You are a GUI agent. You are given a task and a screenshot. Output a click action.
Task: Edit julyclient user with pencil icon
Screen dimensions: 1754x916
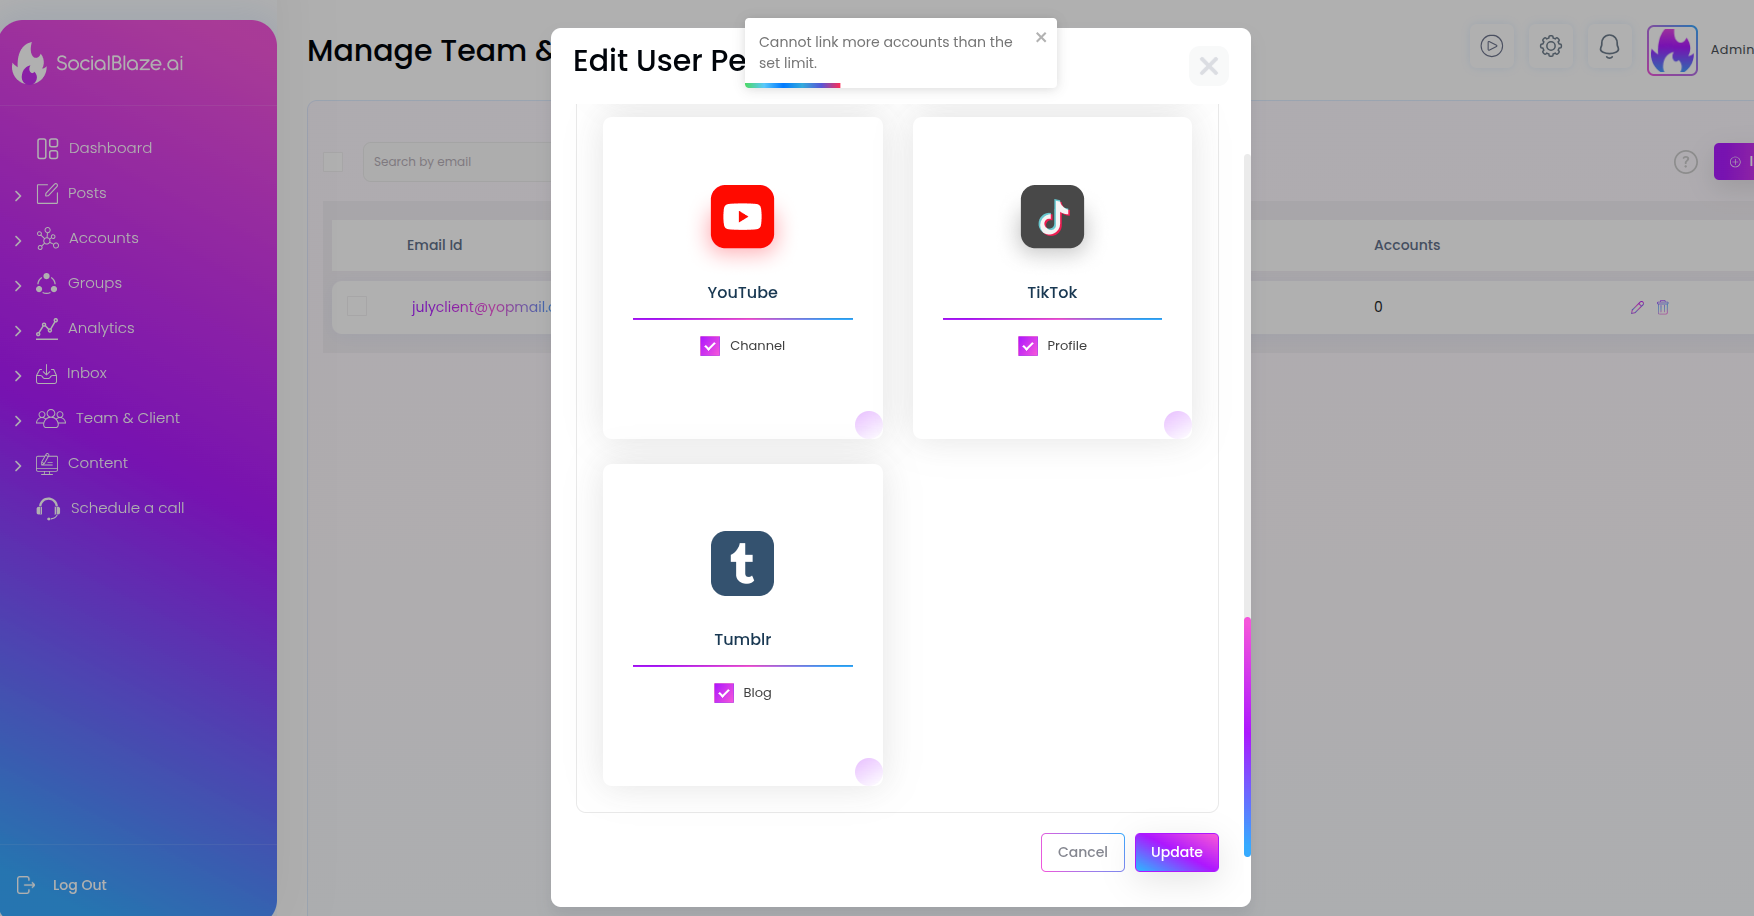[x=1637, y=307]
